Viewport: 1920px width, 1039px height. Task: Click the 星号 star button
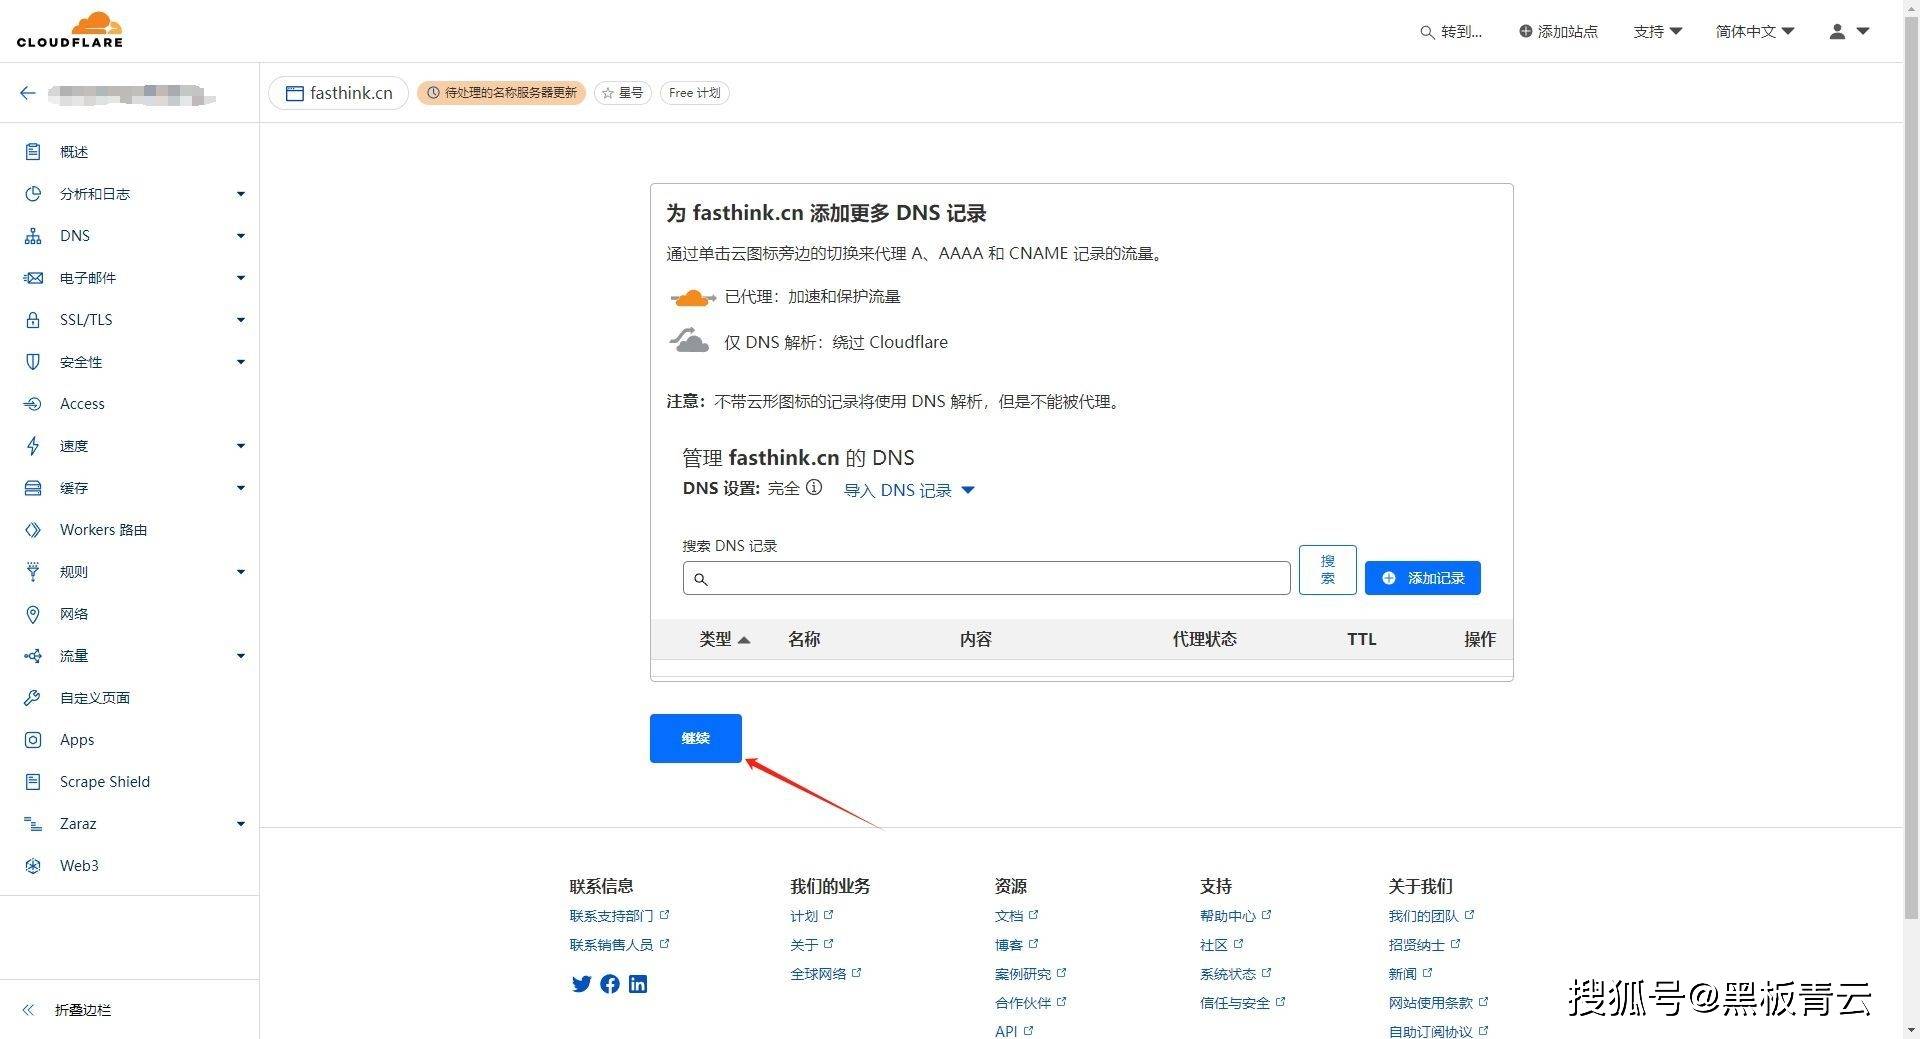pyautogui.click(x=623, y=93)
